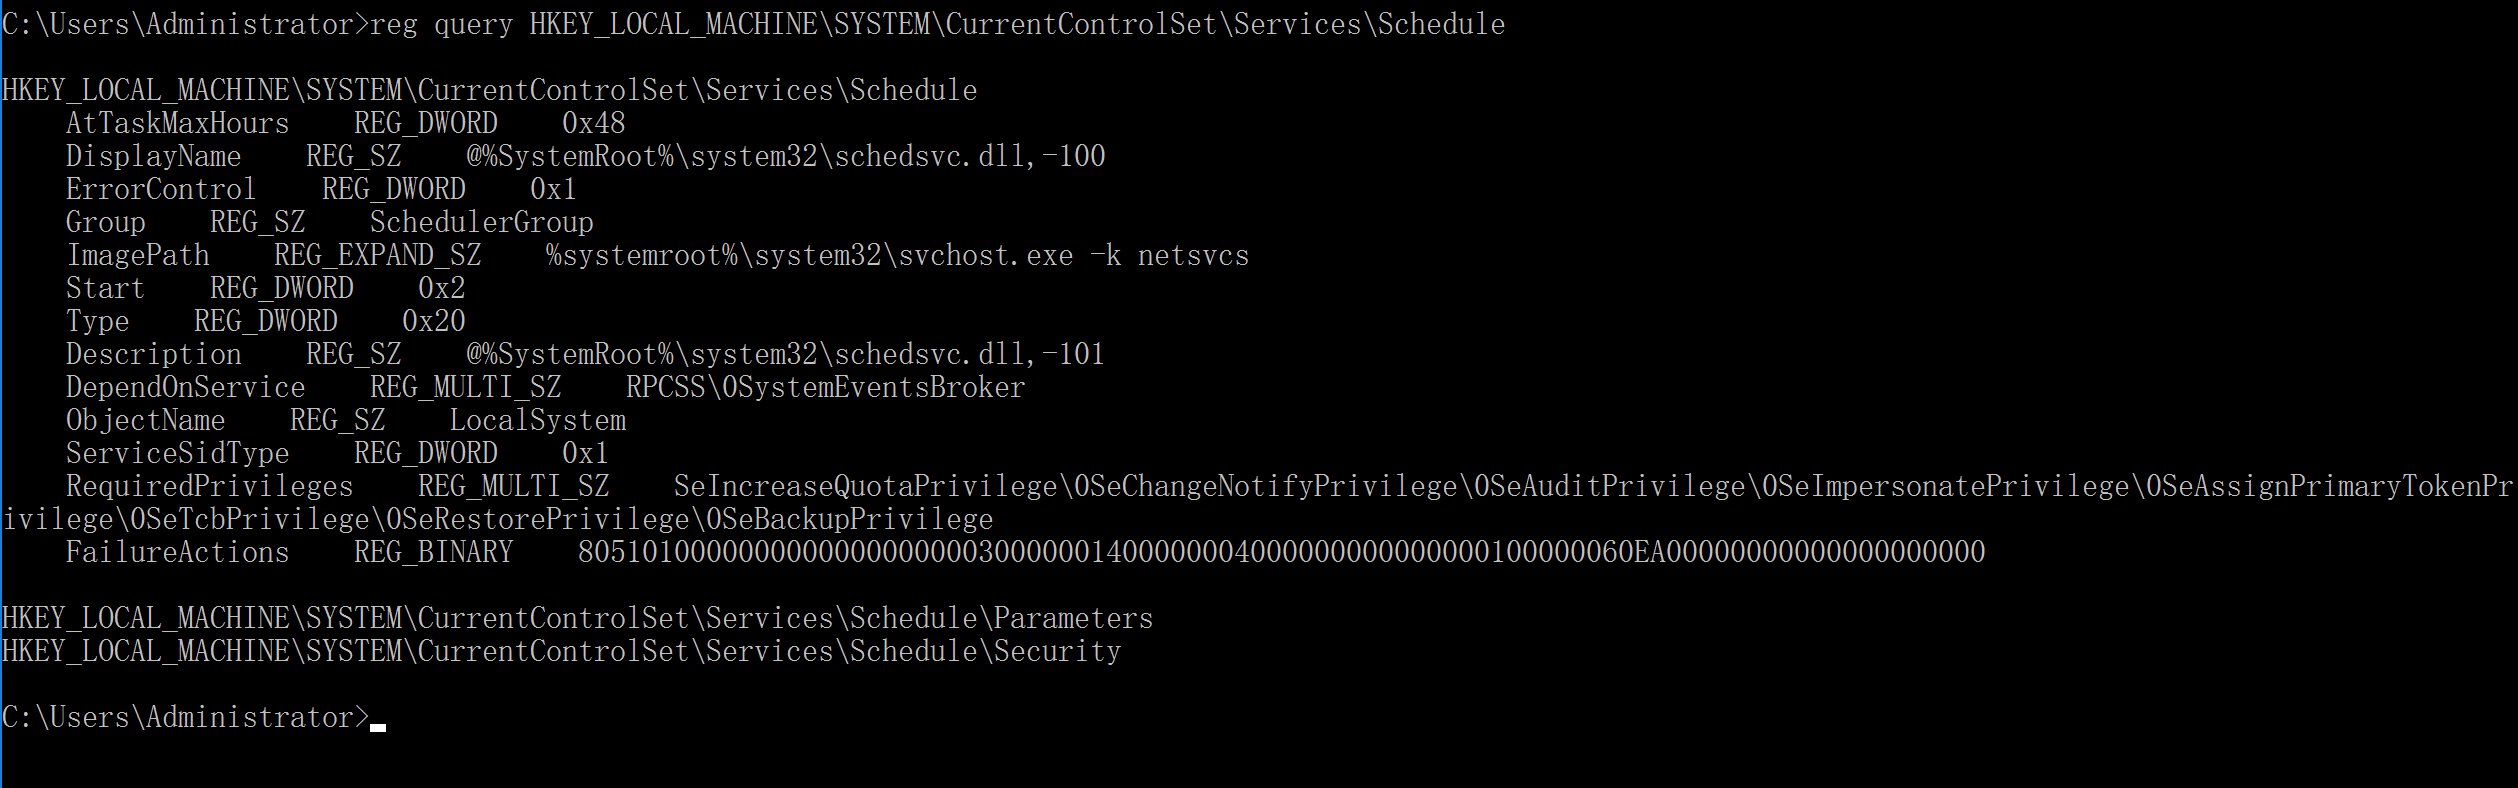
Task: Click the FailureActions binary data
Action: pyautogui.click(x=1281, y=553)
